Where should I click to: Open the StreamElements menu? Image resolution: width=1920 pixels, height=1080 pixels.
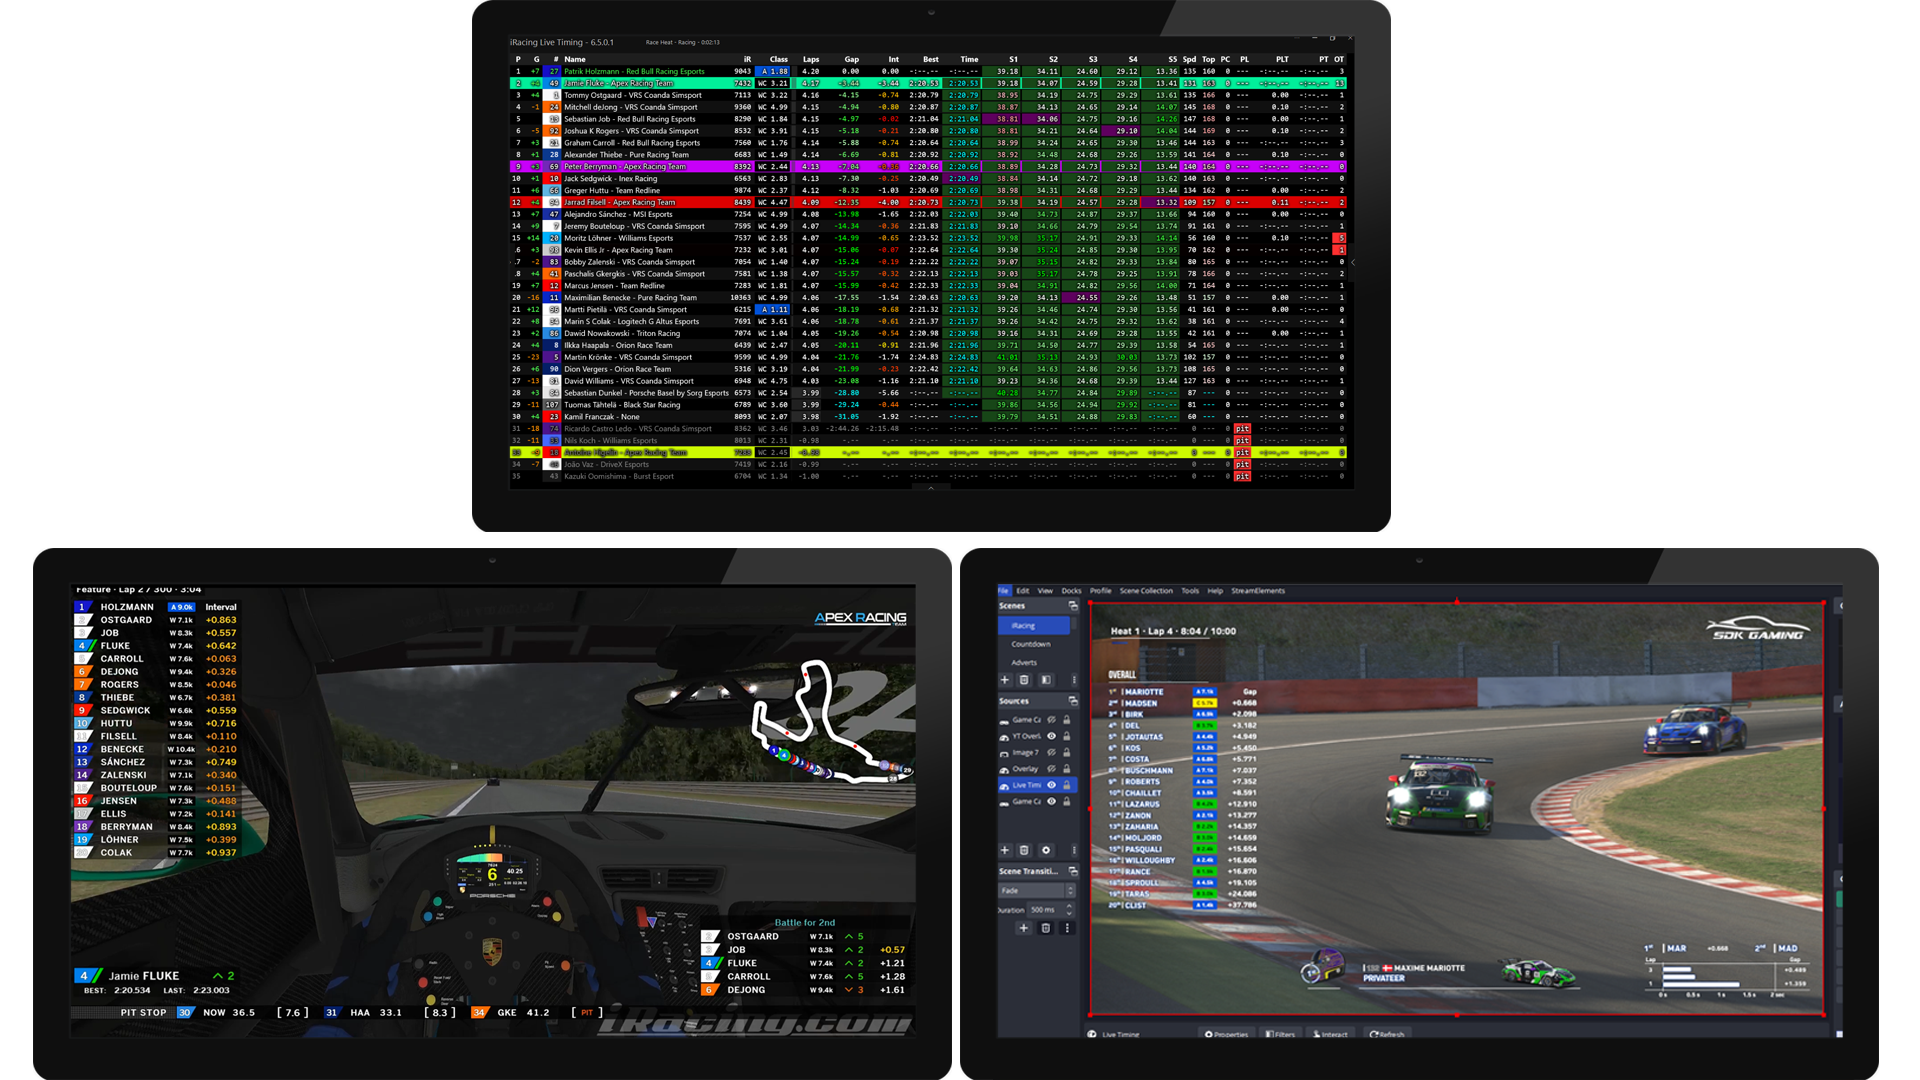coord(1258,591)
